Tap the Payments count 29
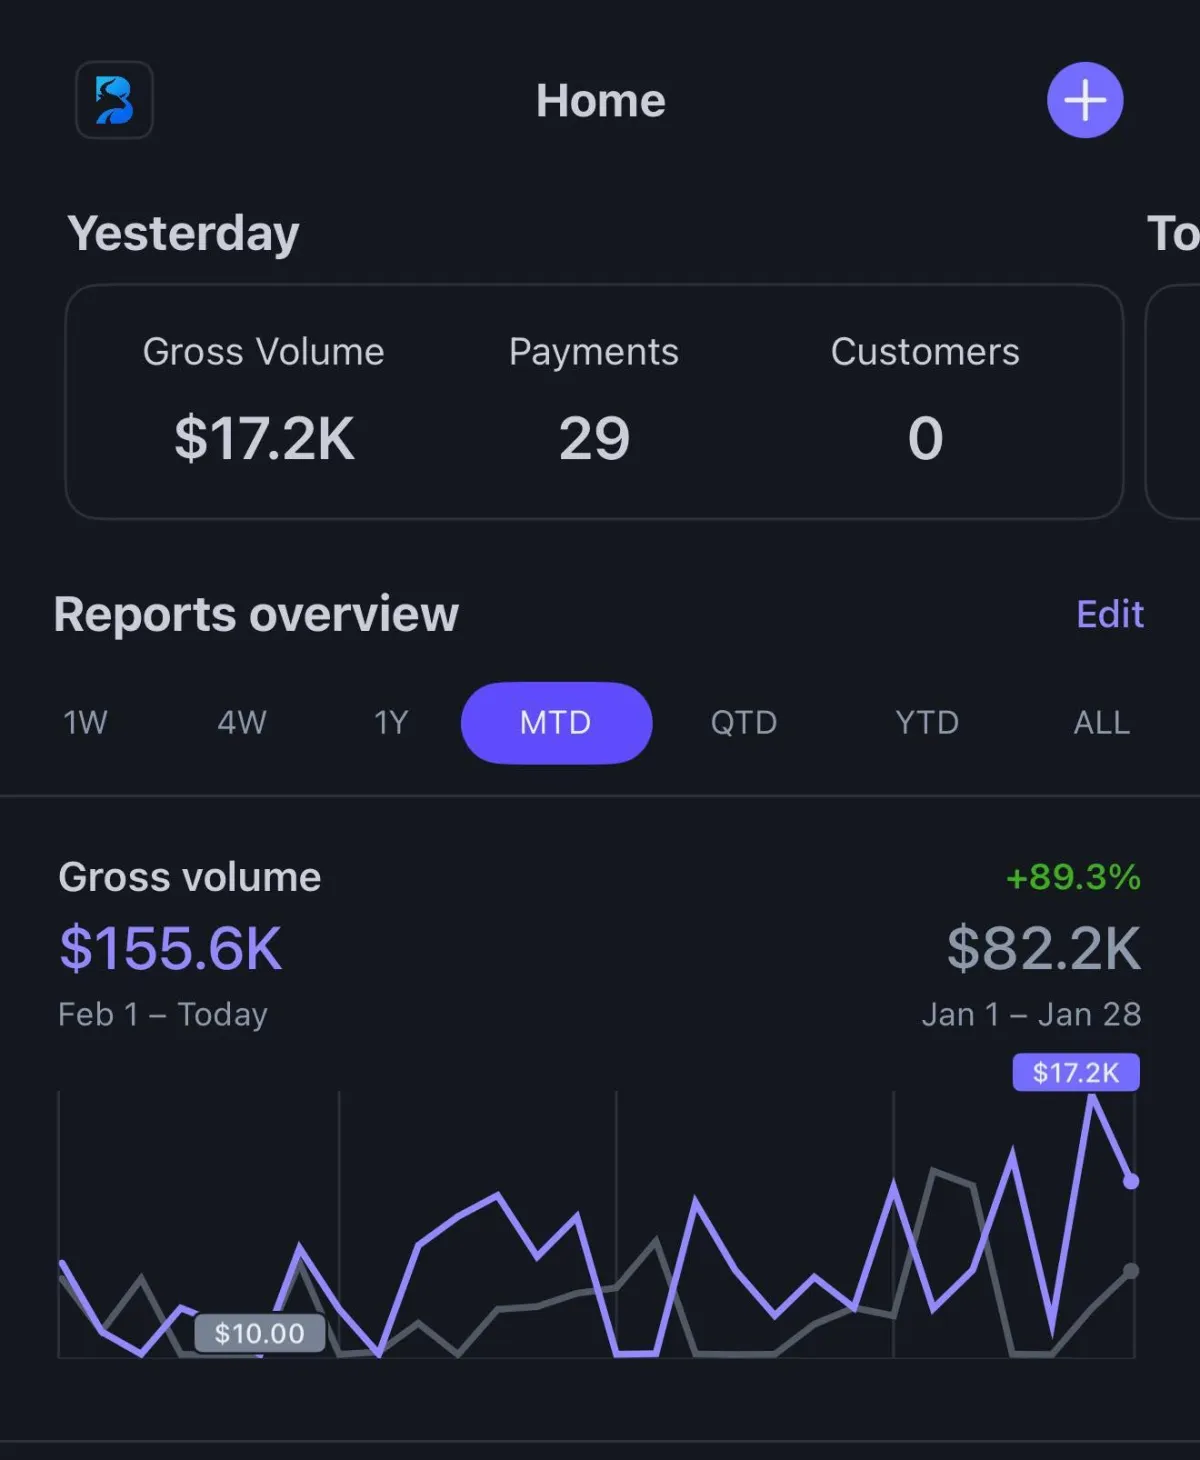This screenshot has width=1200, height=1460. tap(594, 438)
